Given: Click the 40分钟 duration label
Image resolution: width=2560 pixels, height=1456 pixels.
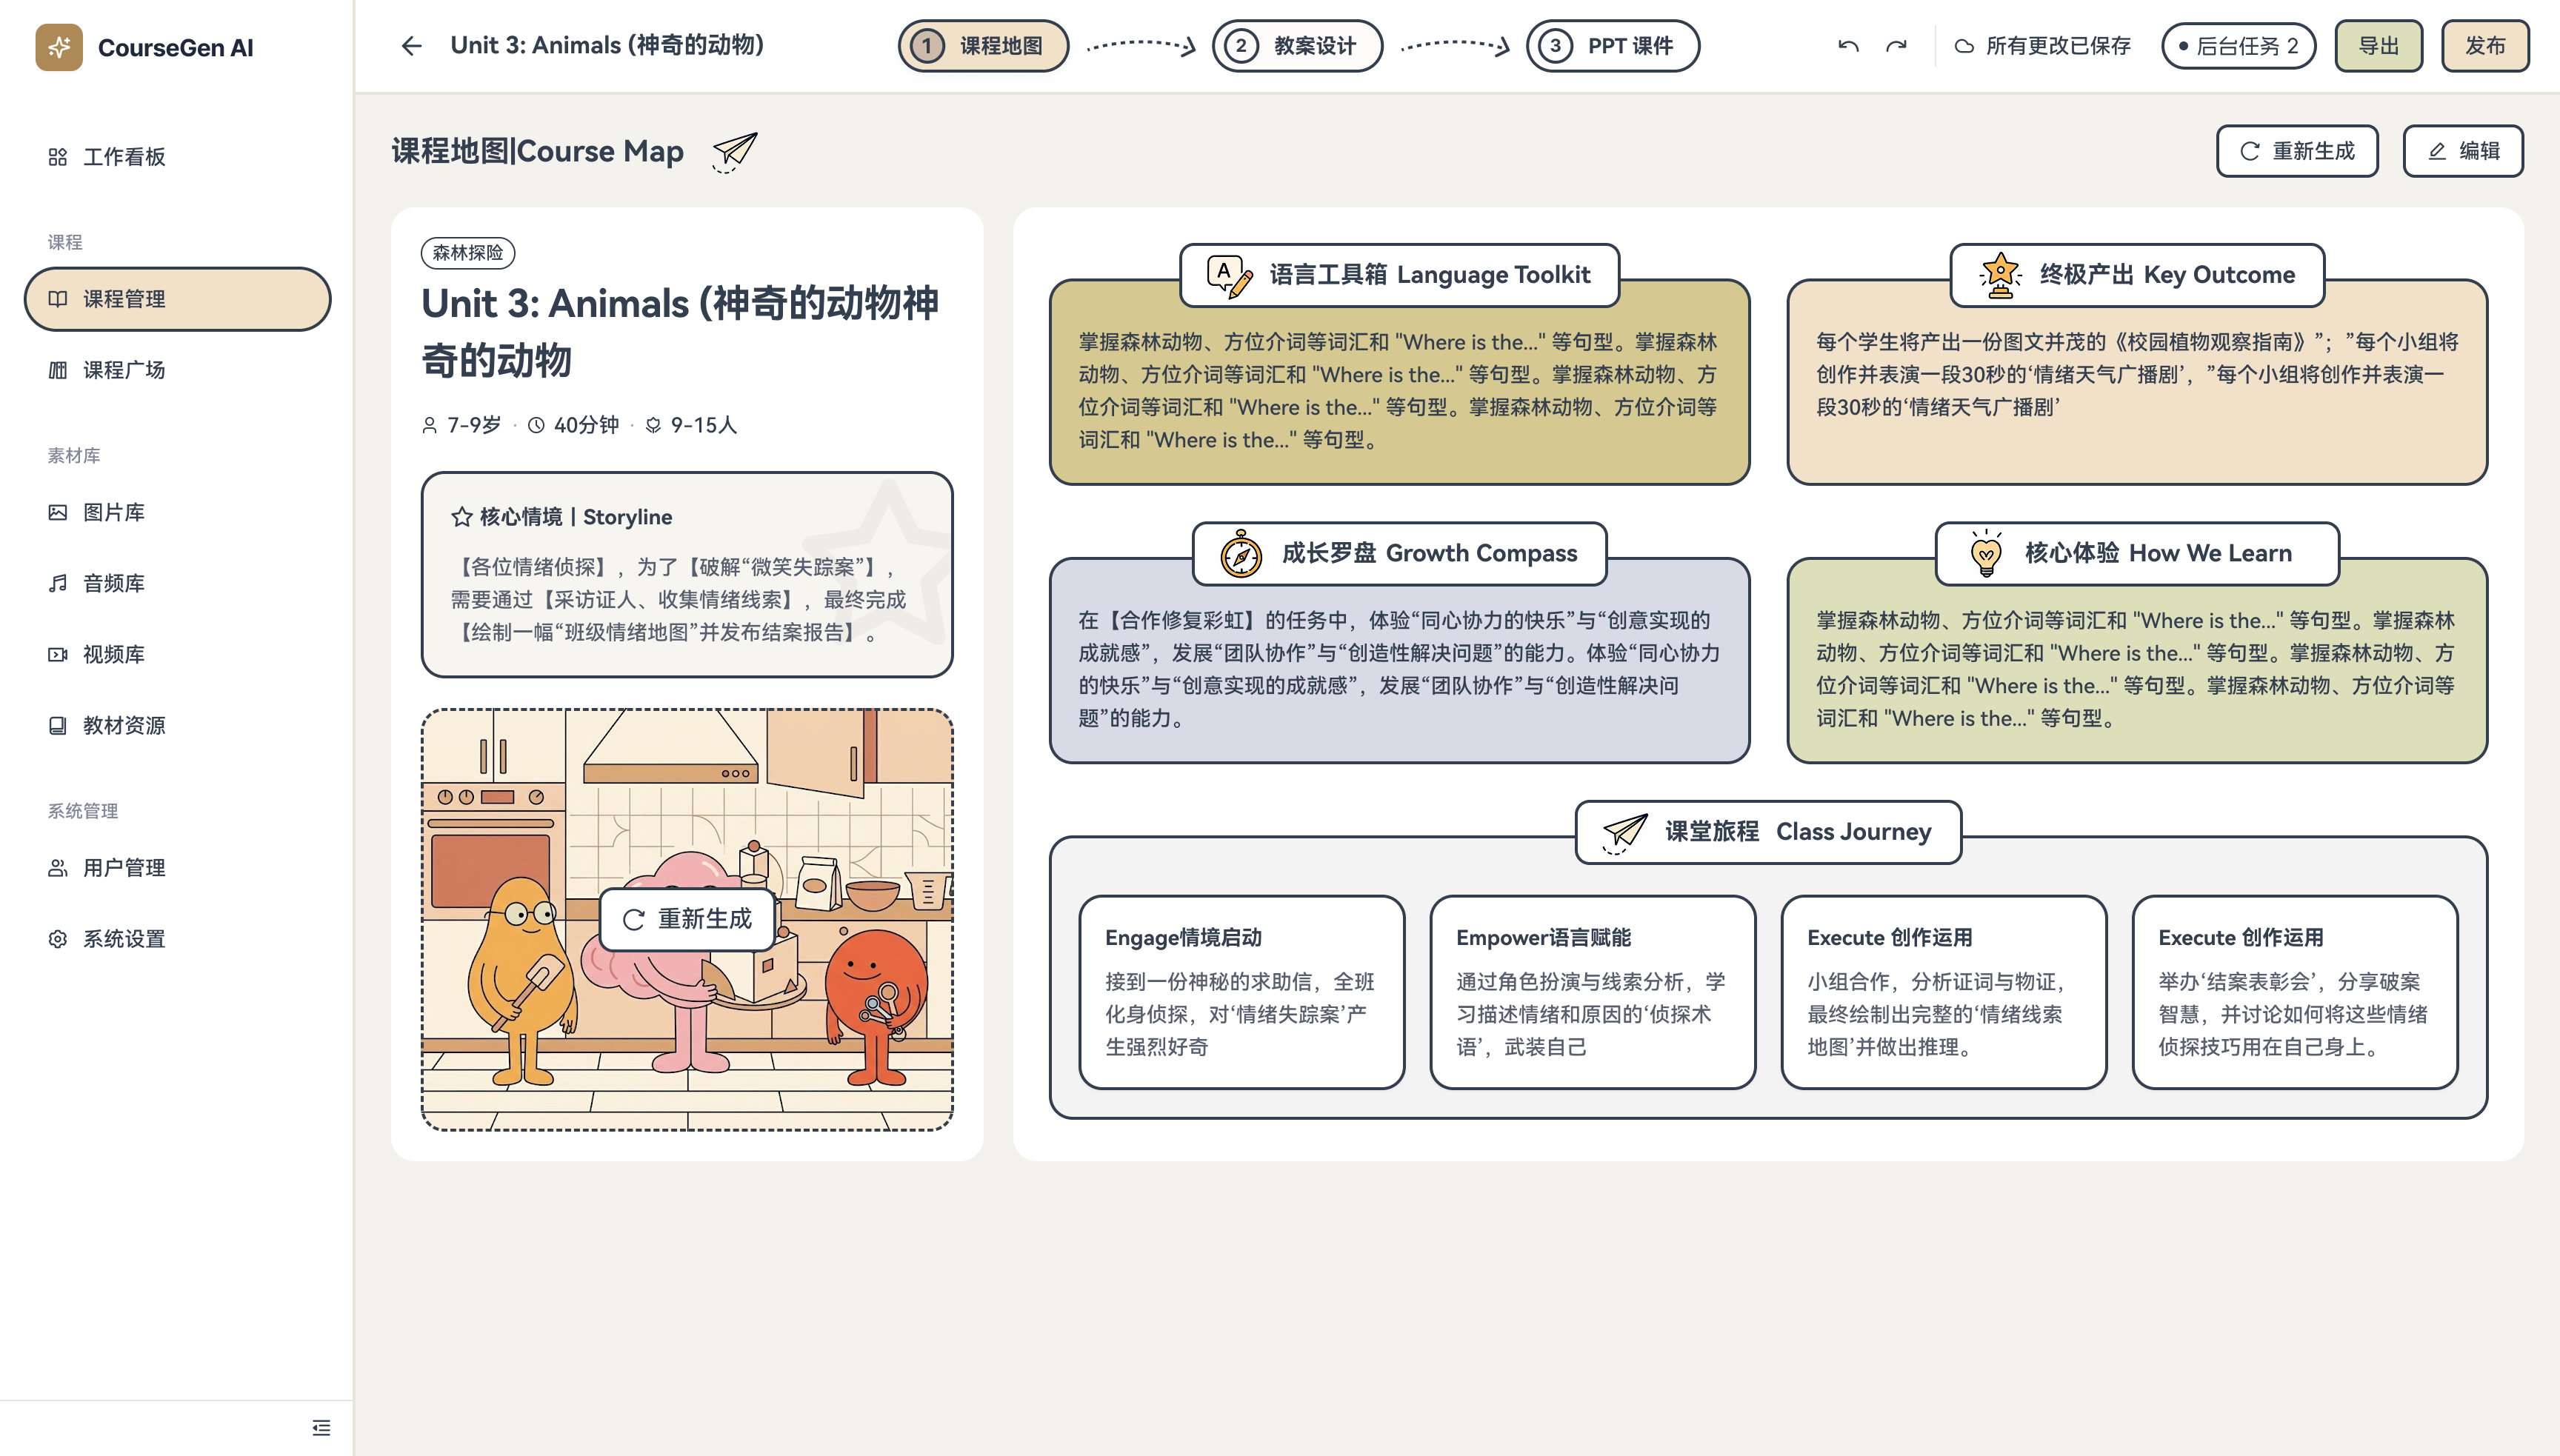Looking at the screenshot, I should coord(586,425).
